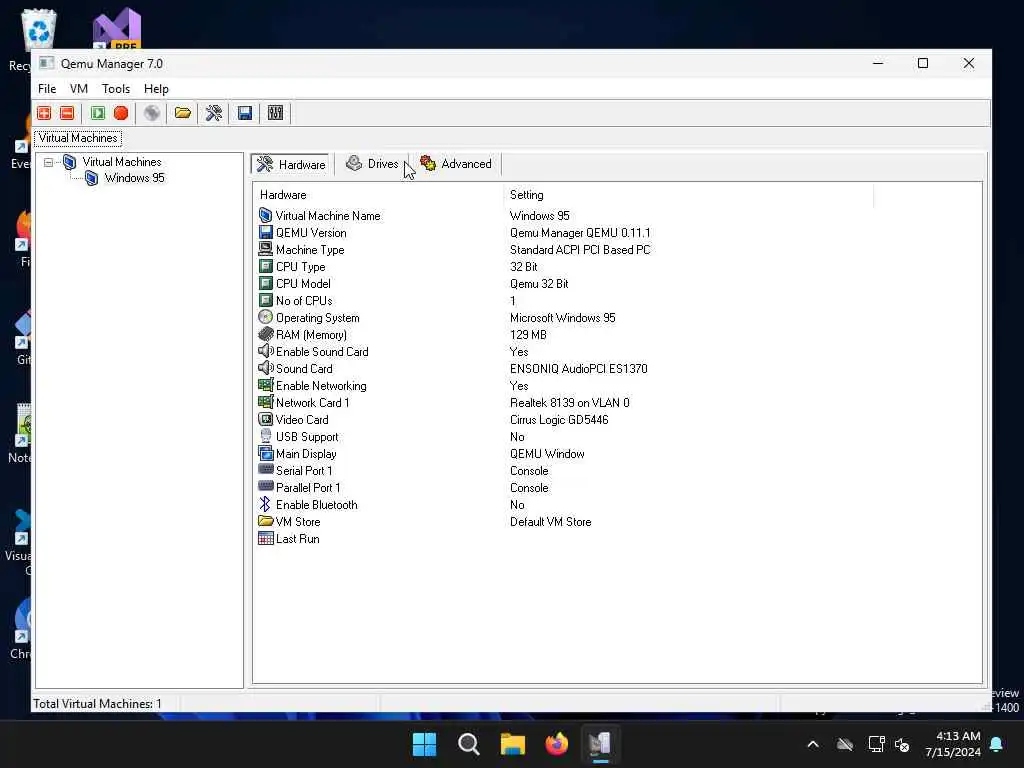The height and width of the screenshot is (768, 1024).
Task: Switch to the Advanced tab
Action: click(x=456, y=164)
